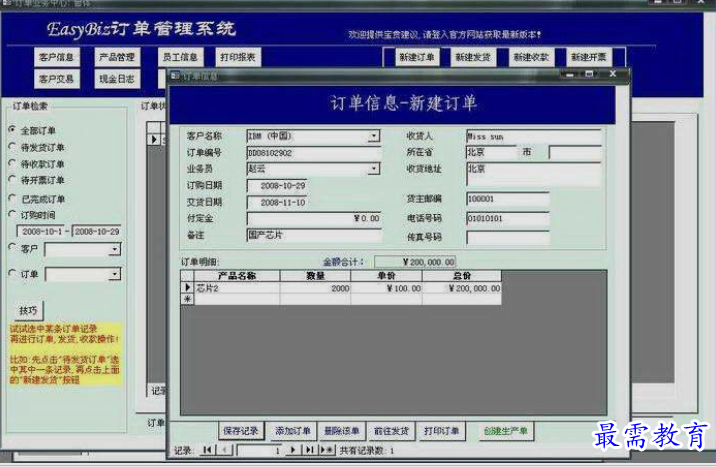
Task: Select 待开票订单 radio button
Action: pos(12,179)
